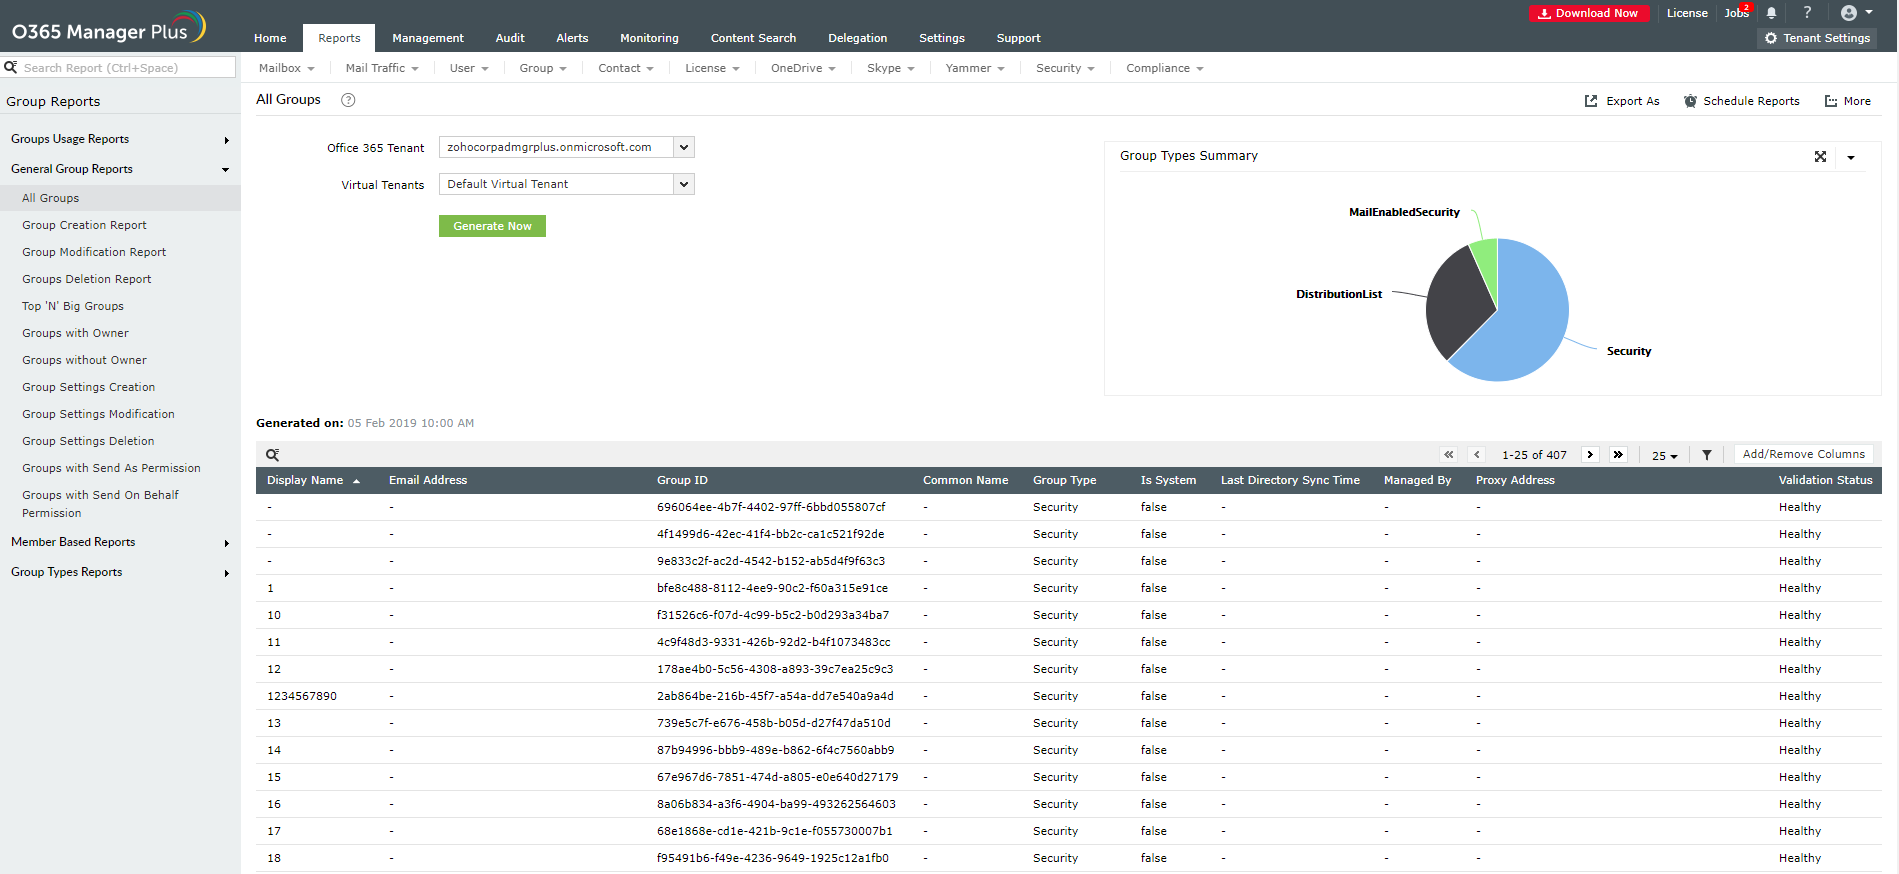Open the OneDrive reports dropdown
1899x874 pixels.
coord(803,68)
